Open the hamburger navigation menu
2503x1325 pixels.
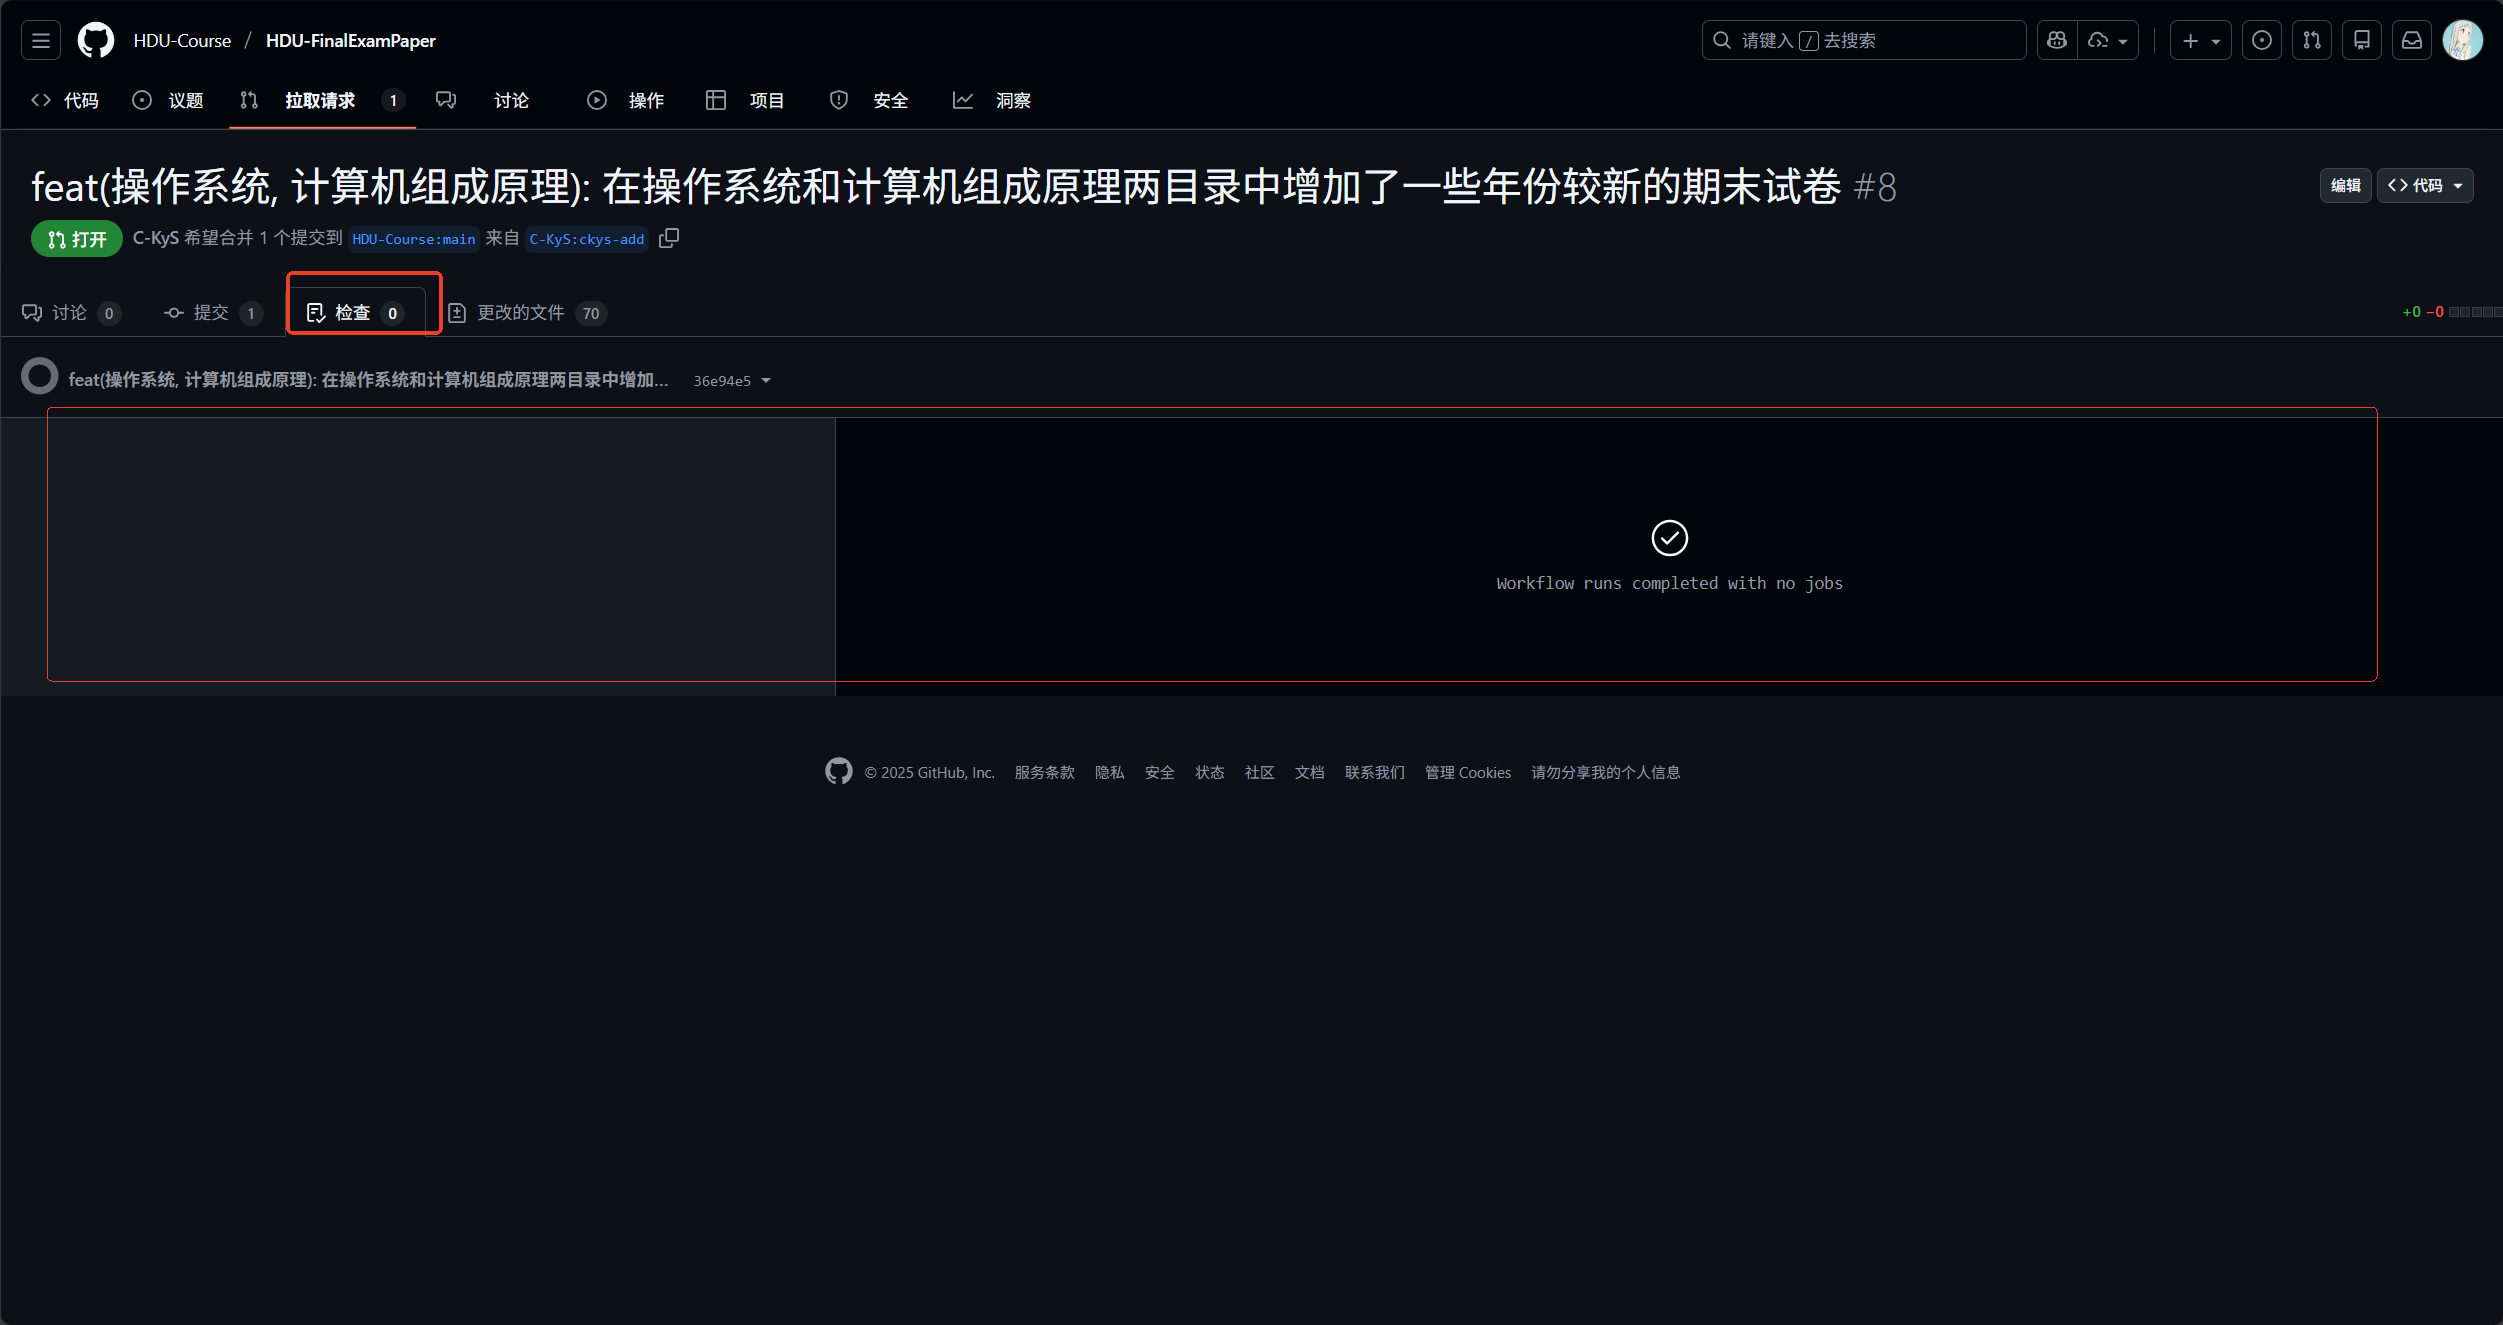41,40
